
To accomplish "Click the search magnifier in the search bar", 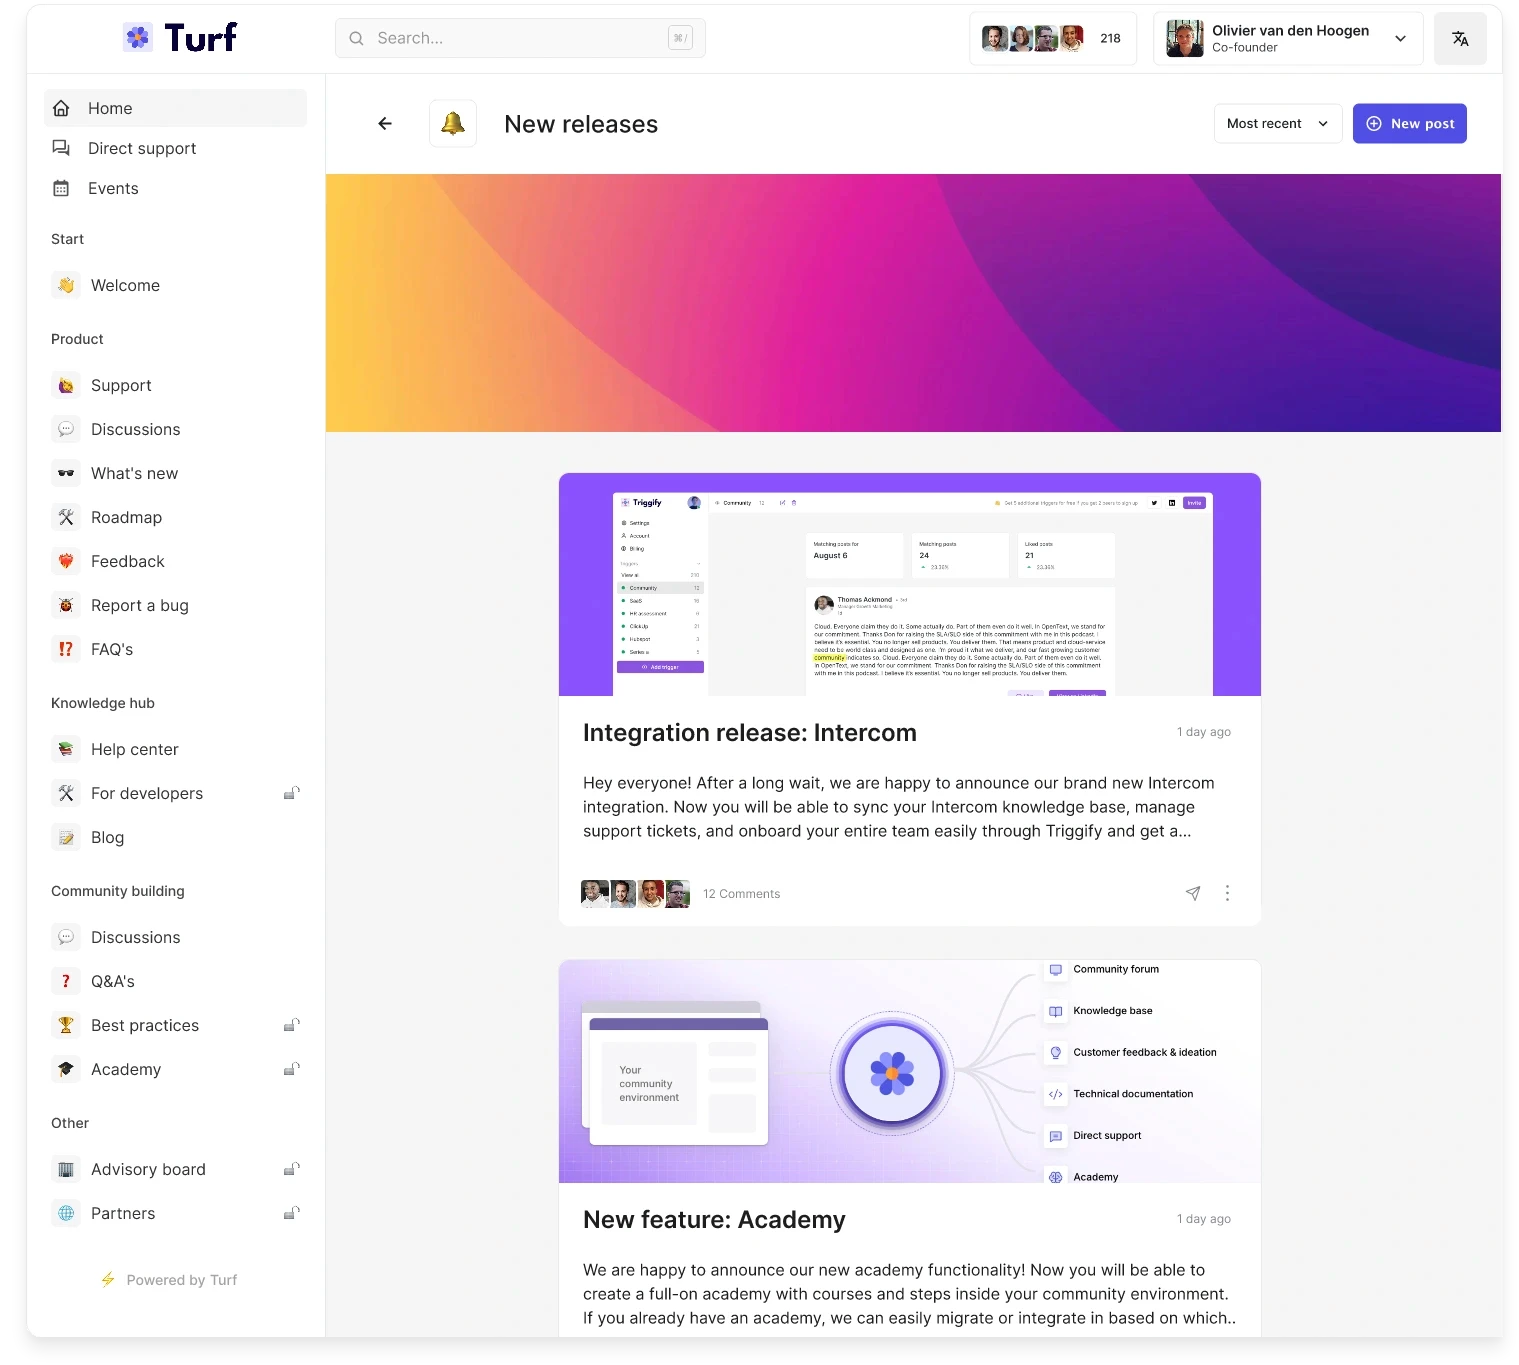I will point(356,38).
